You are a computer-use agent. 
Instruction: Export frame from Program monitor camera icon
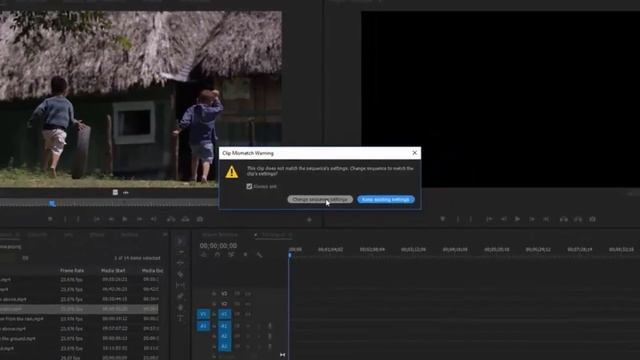click(x=593, y=219)
